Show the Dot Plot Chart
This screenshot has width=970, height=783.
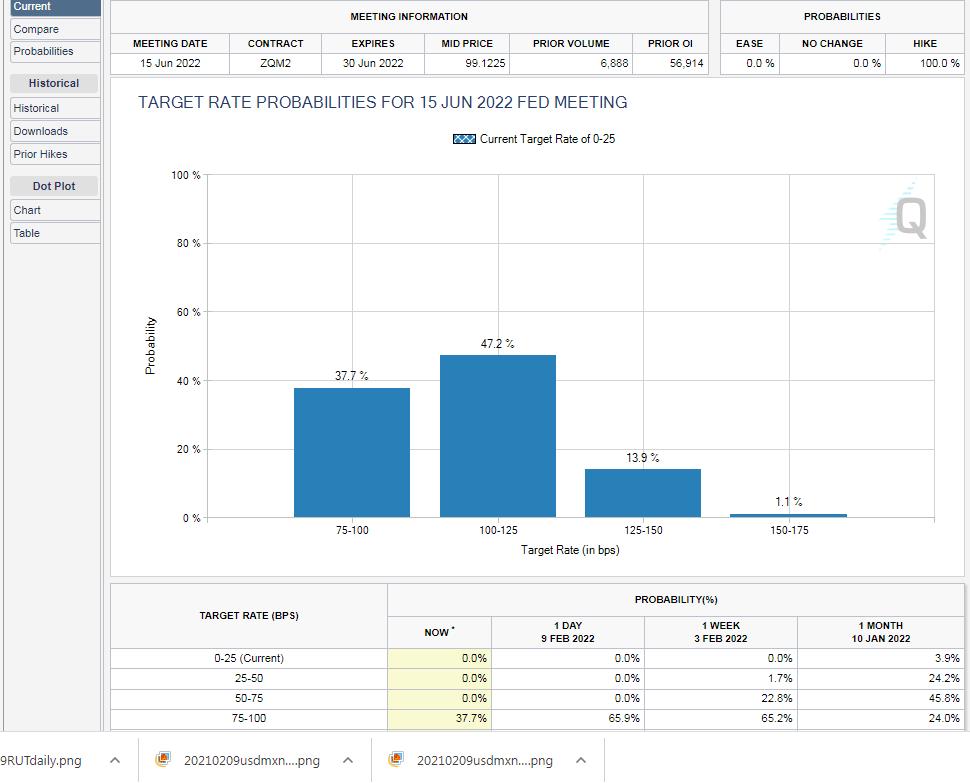click(54, 210)
